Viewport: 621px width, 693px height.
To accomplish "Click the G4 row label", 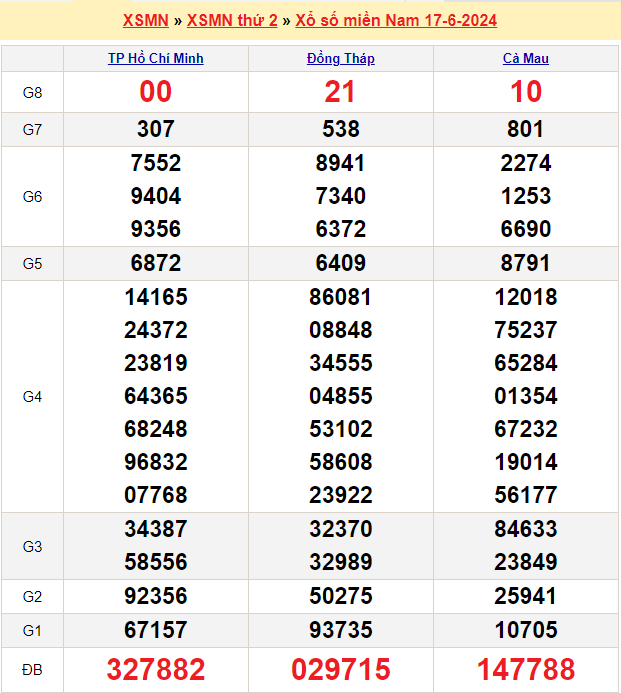I will coord(32,397).
